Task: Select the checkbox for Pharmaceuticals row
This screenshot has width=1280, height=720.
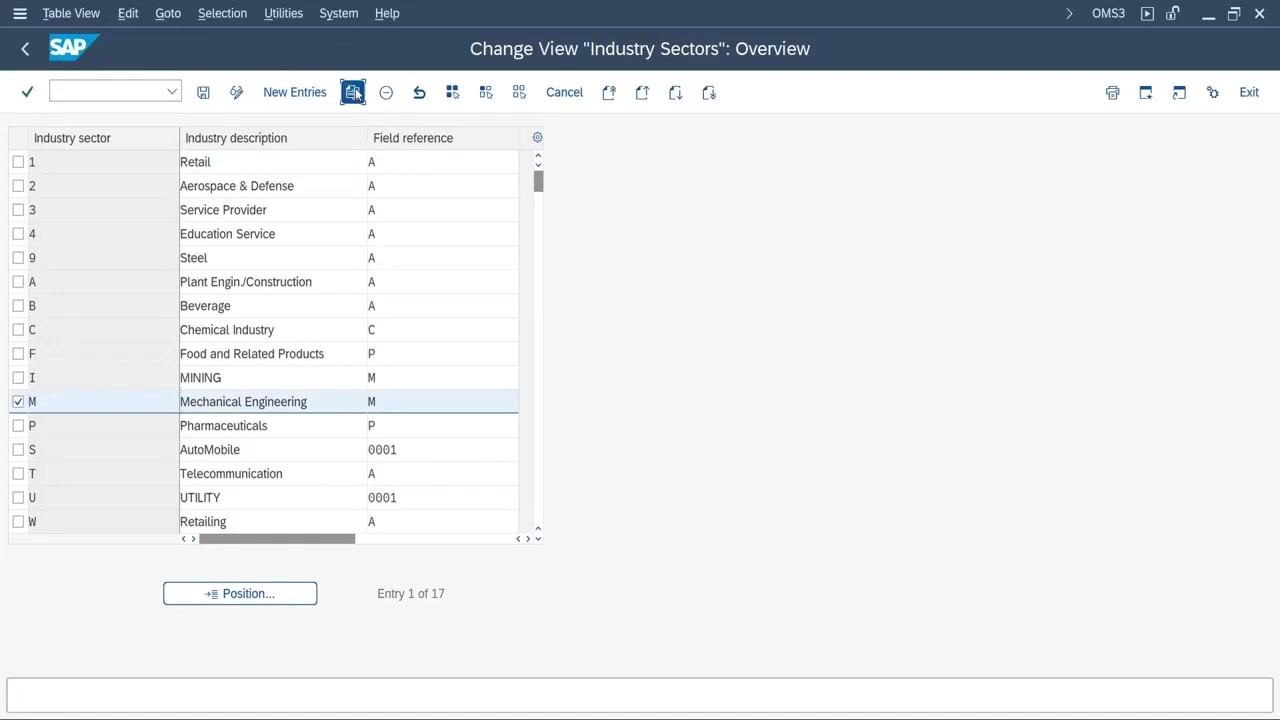Action: click(18, 426)
